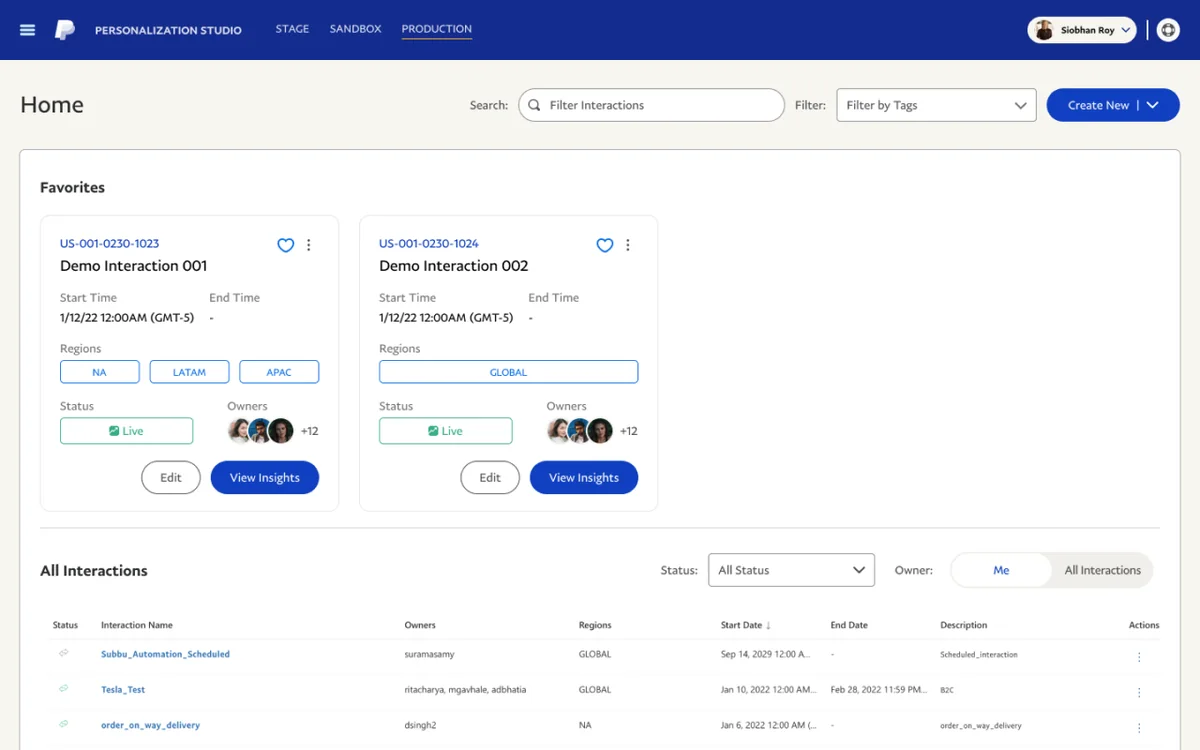Unfavorite Demo Interaction 002 heart icon

[605, 245]
